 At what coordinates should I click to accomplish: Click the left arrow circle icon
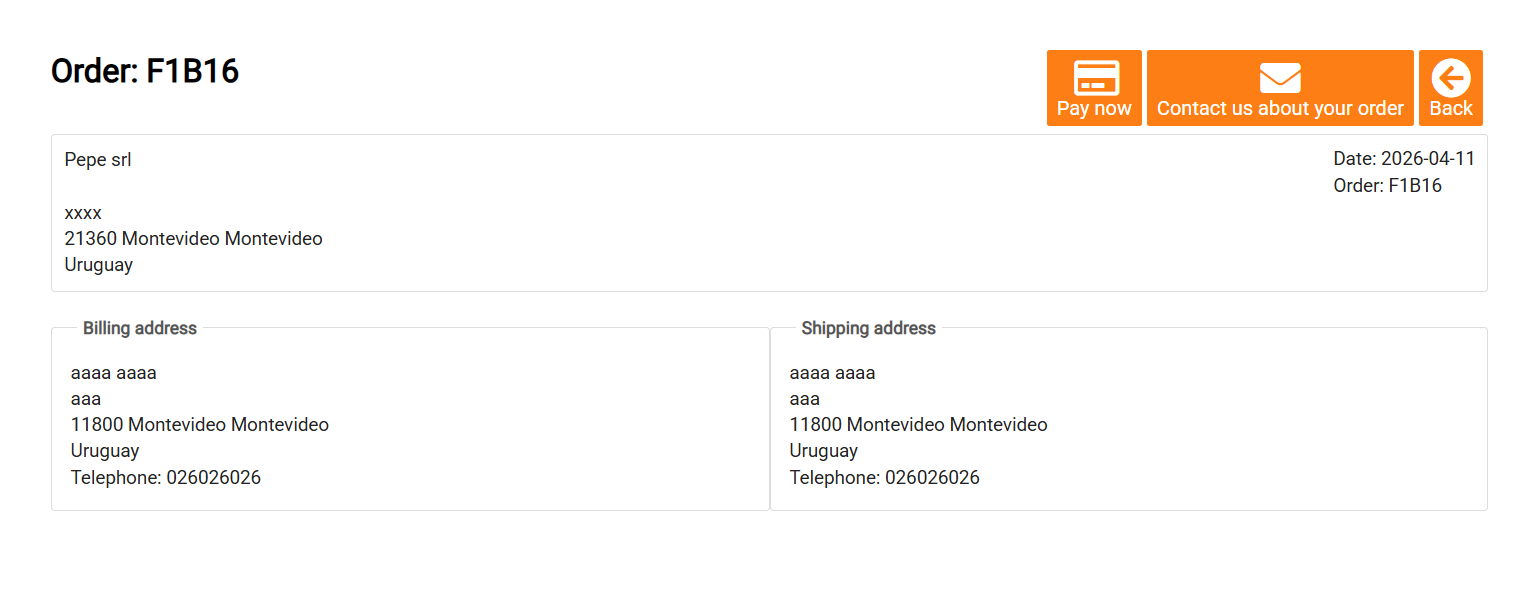[x=1450, y=77]
